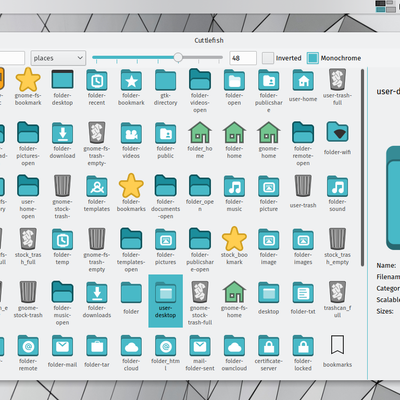The image size is (400, 400).
Task: Select the folder-tar icon
Action: [97, 345]
